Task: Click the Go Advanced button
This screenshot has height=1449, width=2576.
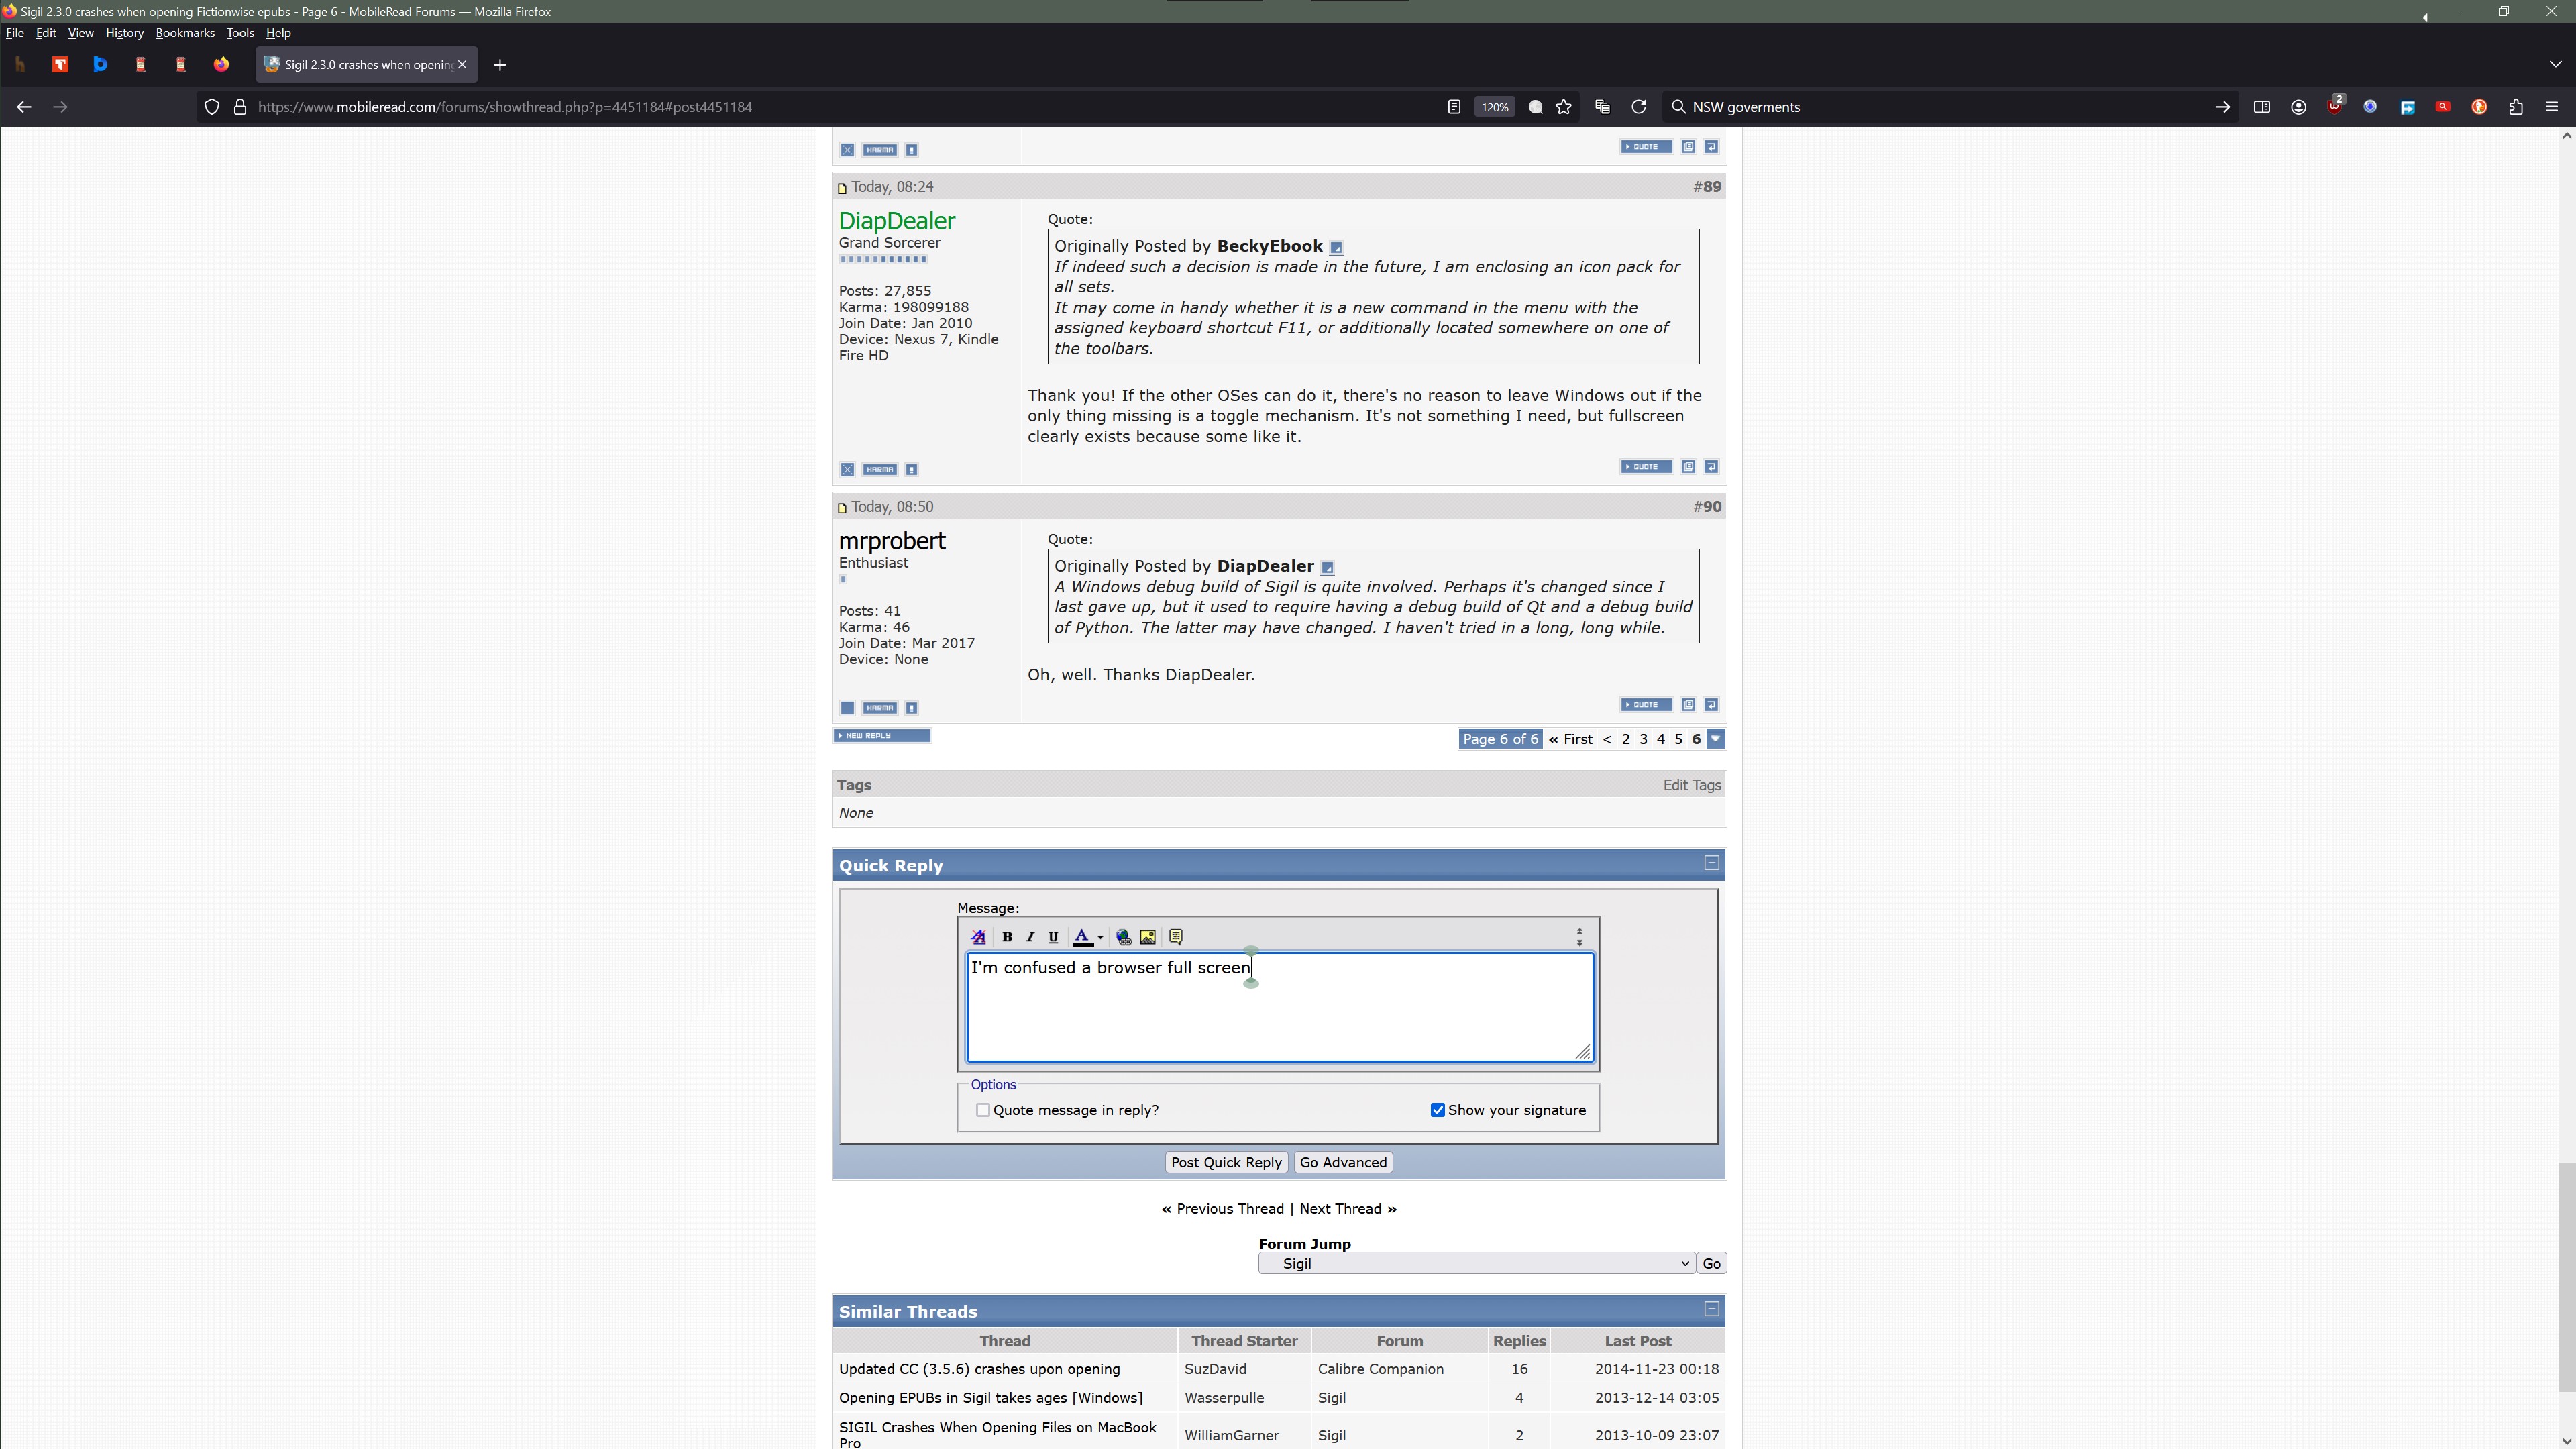Action: tap(1343, 1162)
